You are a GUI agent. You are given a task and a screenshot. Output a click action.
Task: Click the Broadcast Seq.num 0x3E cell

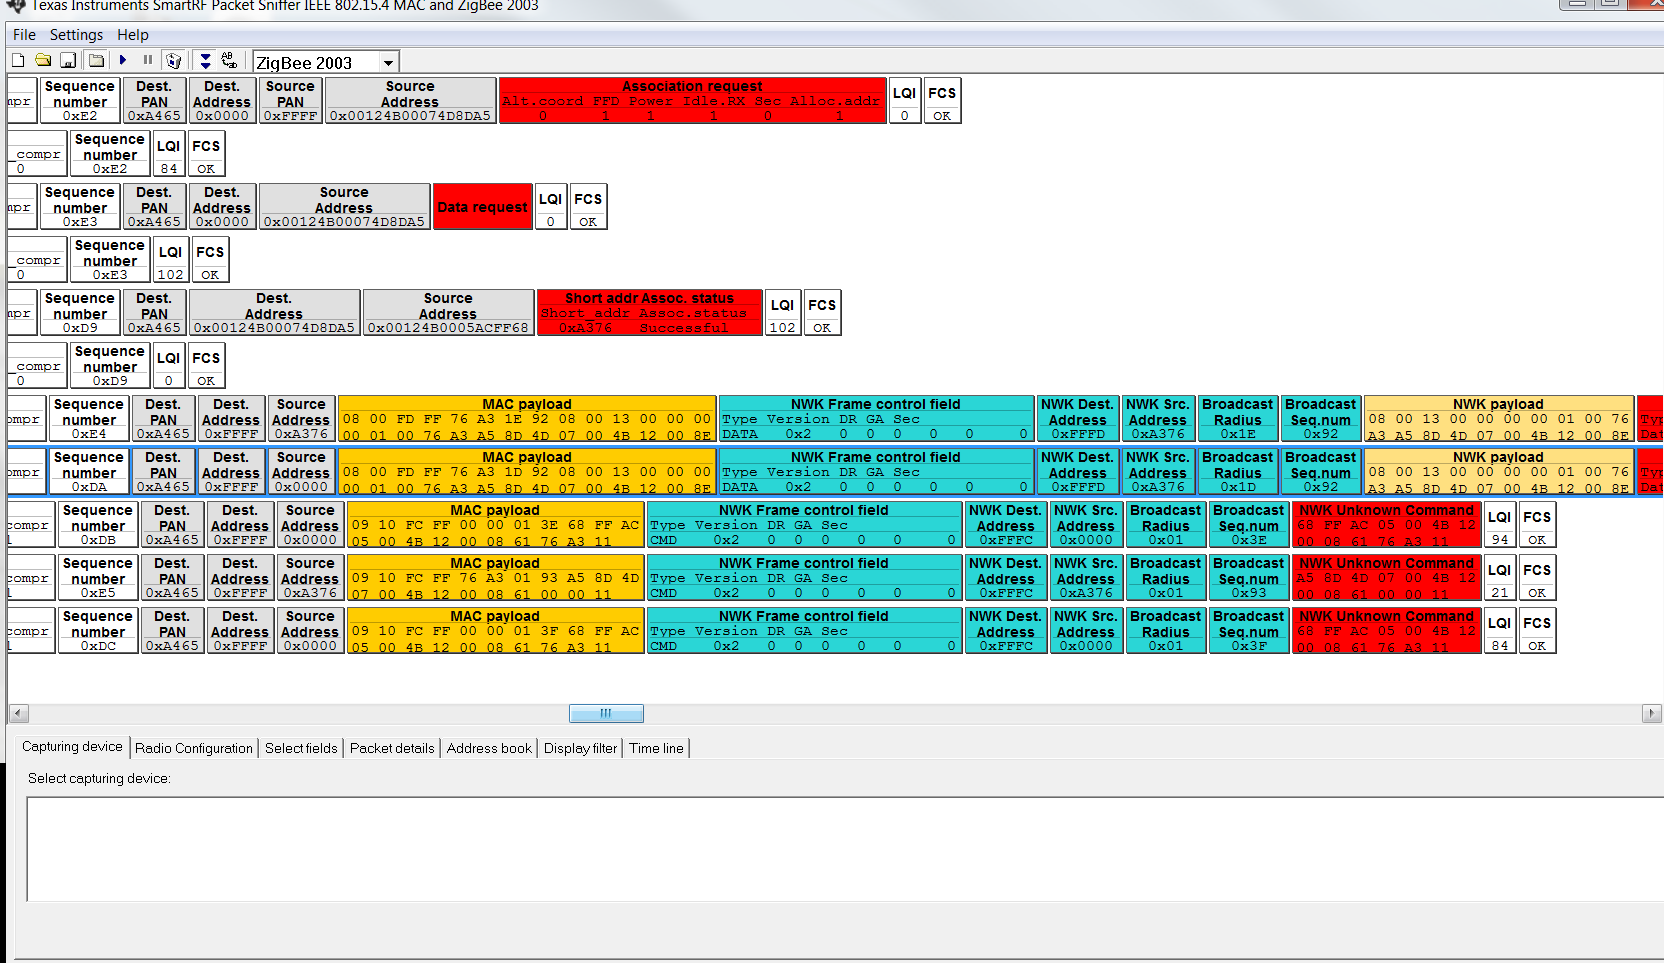click(x=1249, y=524)
